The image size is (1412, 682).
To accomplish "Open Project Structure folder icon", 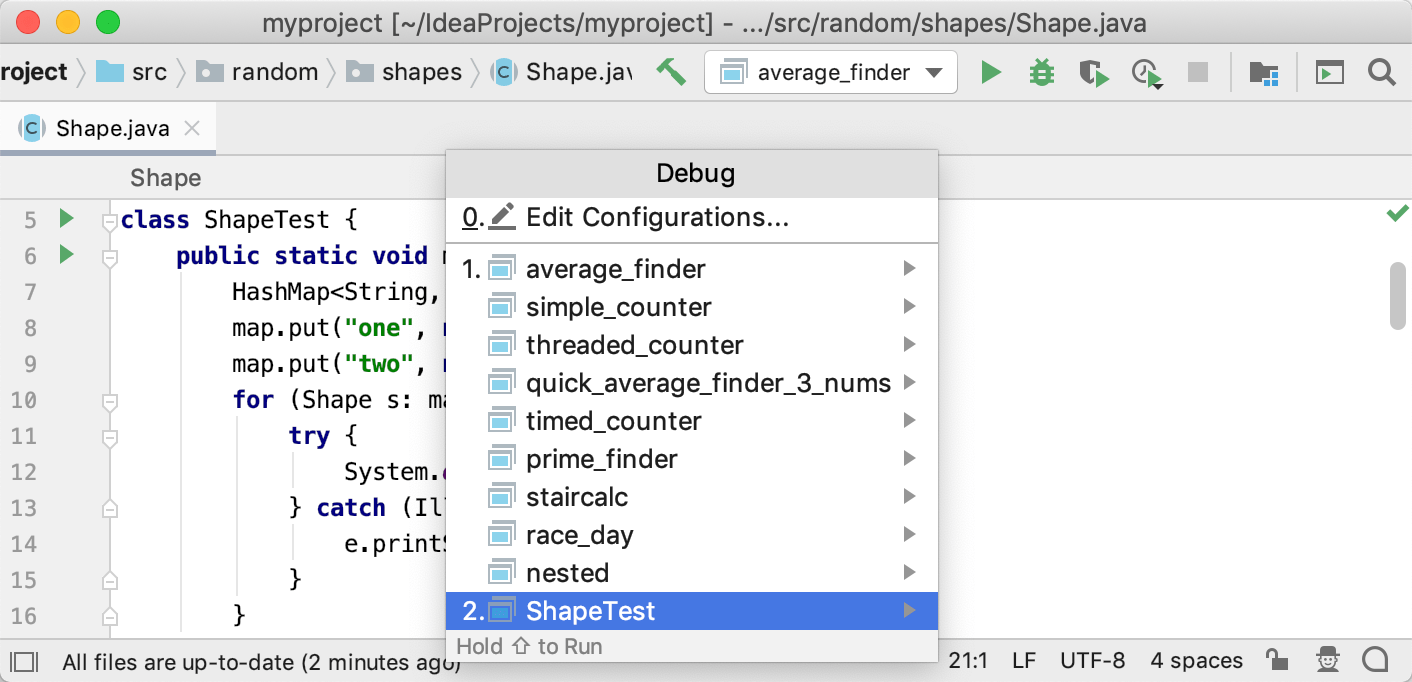I will click(x=1264, y=73).
